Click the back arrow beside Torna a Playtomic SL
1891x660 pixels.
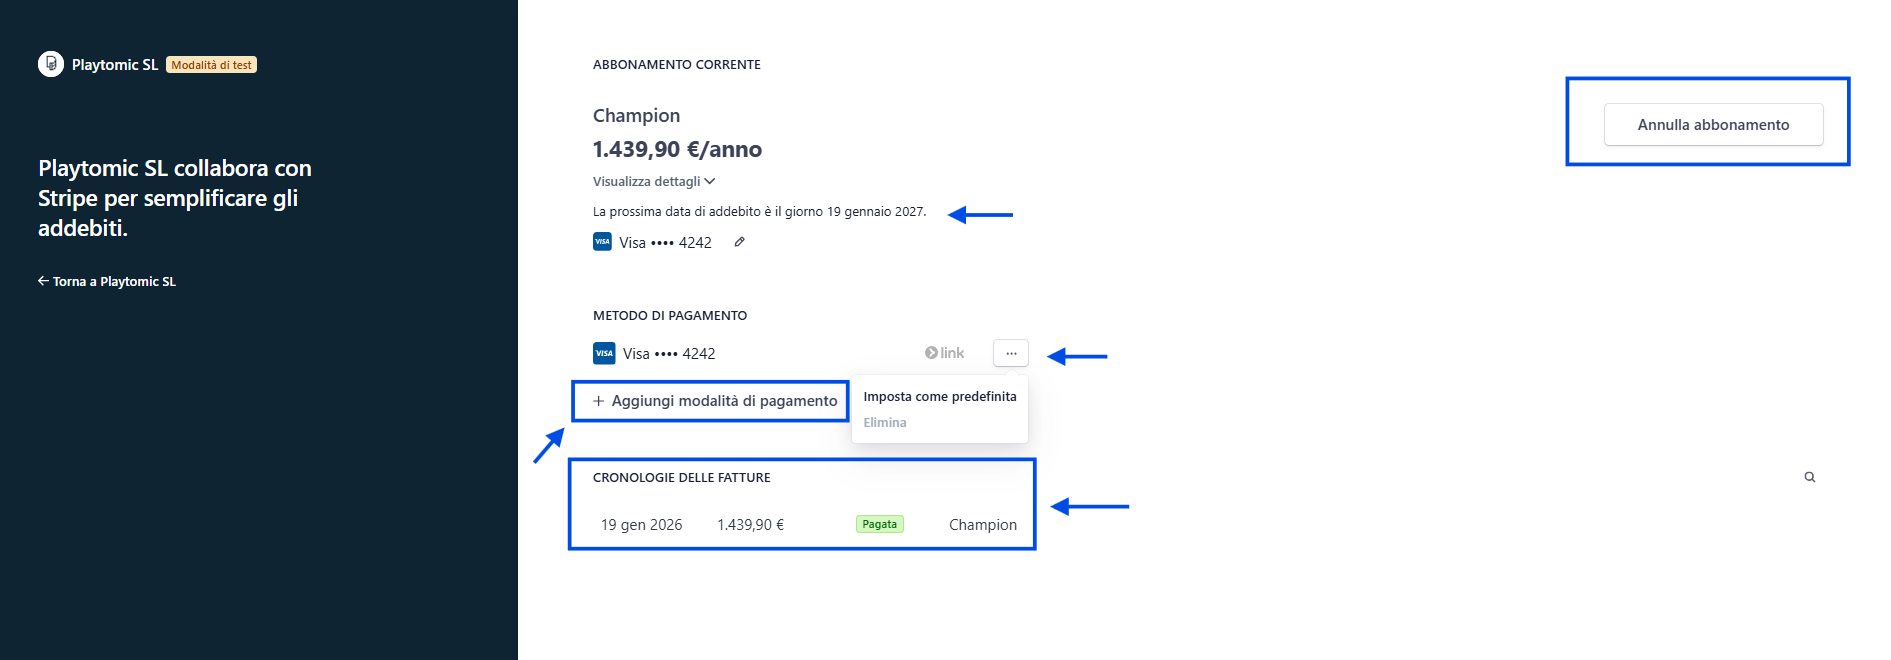[43, 281]
